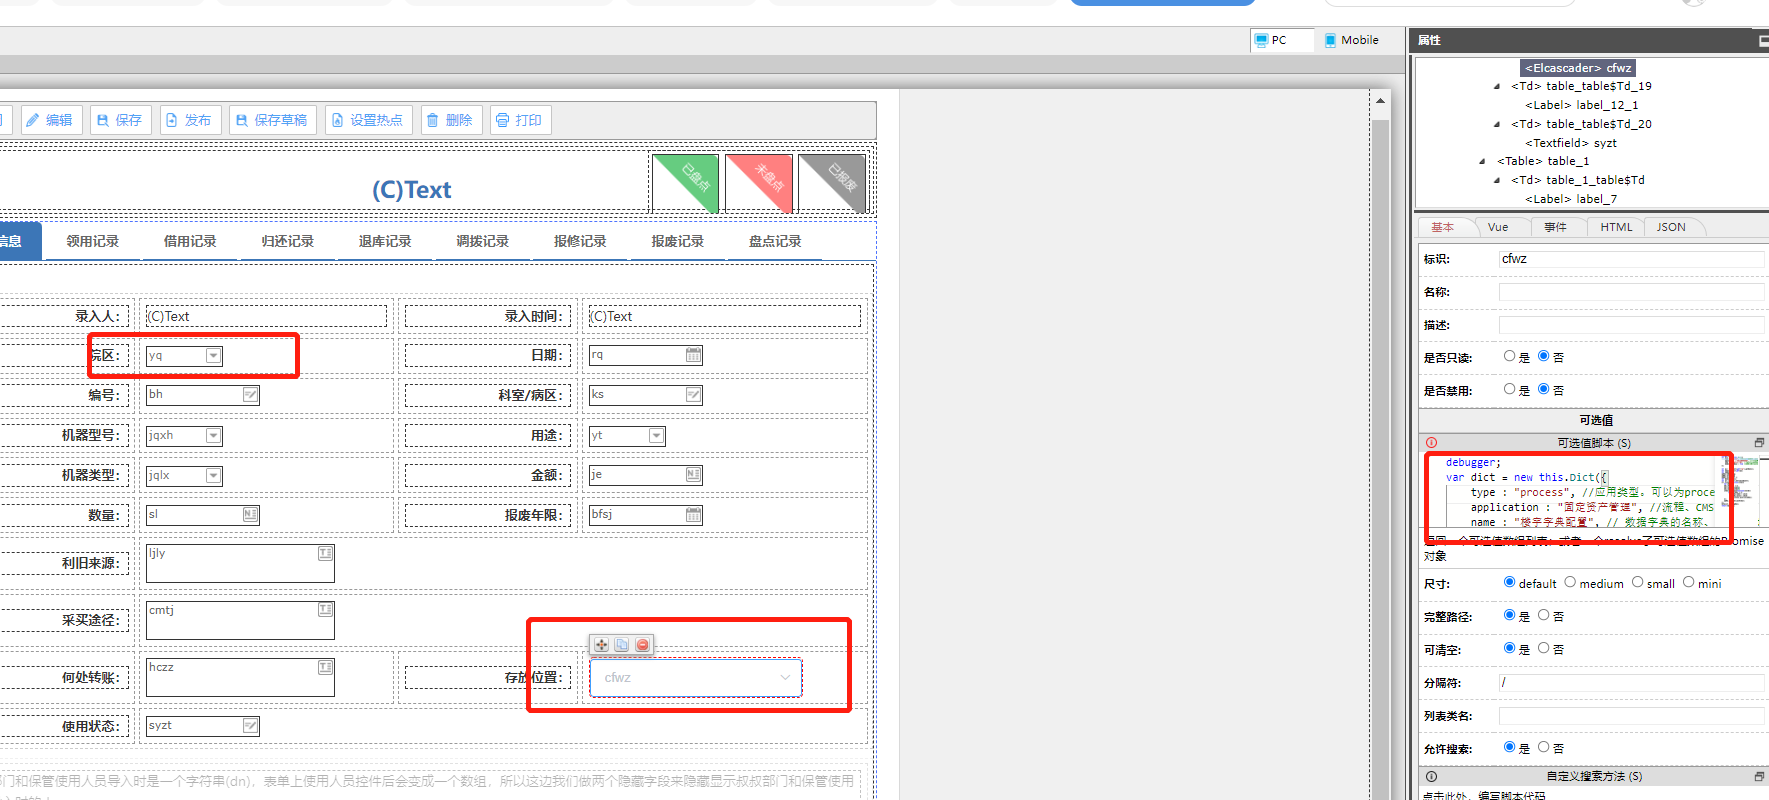Click the 保存草稿 (save draft) button
The height and width of the screenshot is (800, 1769).
point(272,120)
